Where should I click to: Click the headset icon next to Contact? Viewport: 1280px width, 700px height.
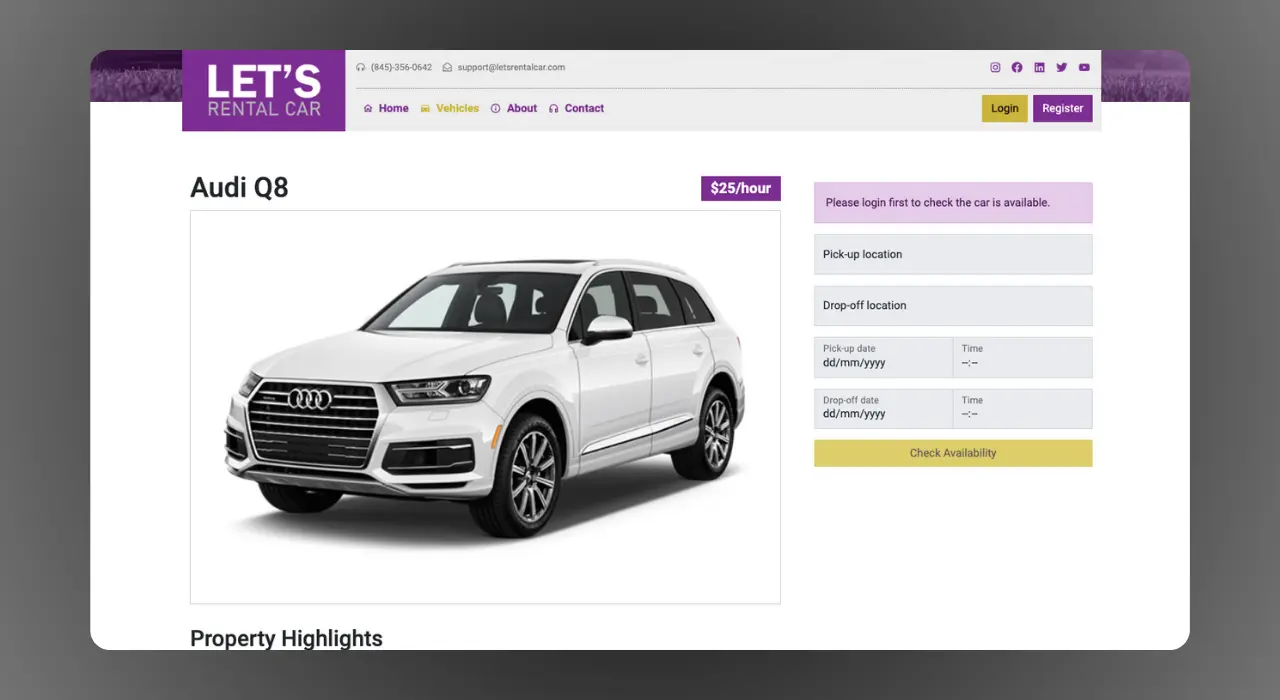tap(554, 109)
